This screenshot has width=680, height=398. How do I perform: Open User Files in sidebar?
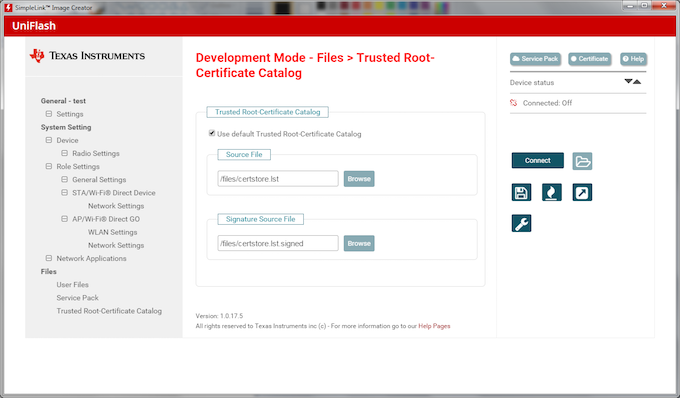72,284
